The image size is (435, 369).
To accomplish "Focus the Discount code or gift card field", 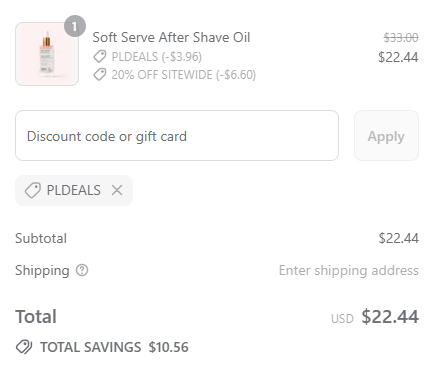I will [x=177, y=136].
